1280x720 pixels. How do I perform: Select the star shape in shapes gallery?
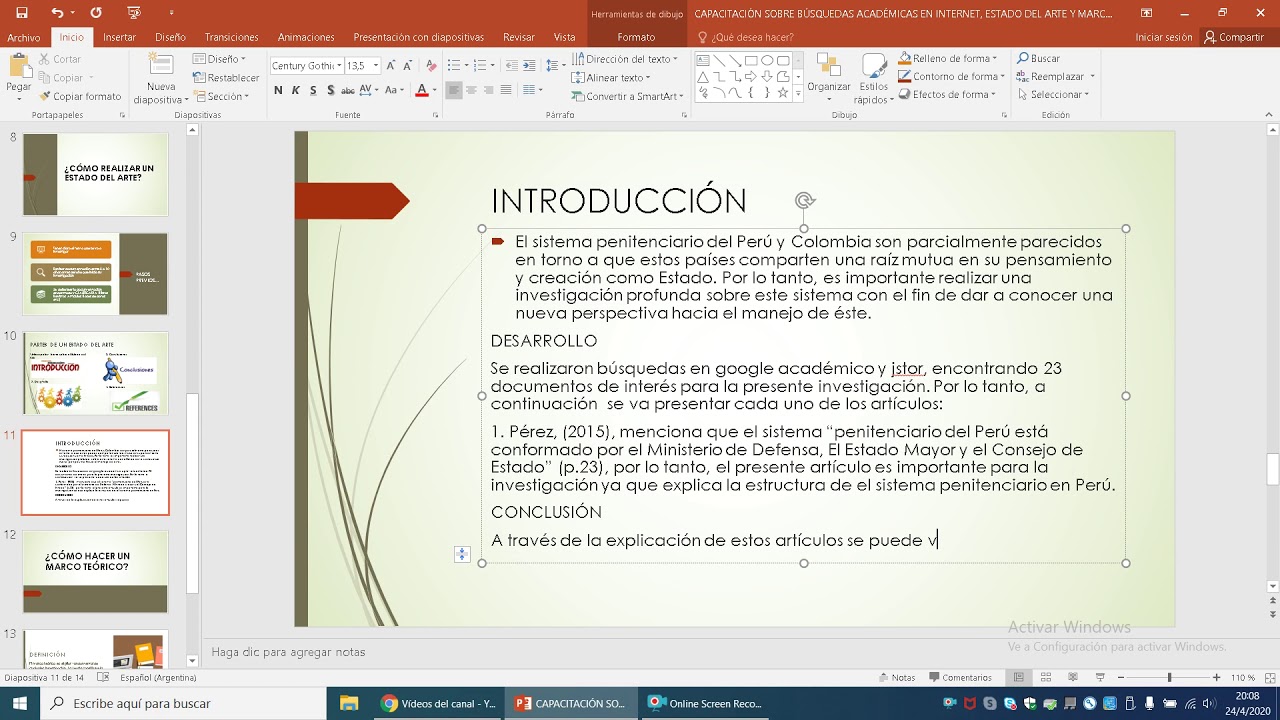point(783,92)
